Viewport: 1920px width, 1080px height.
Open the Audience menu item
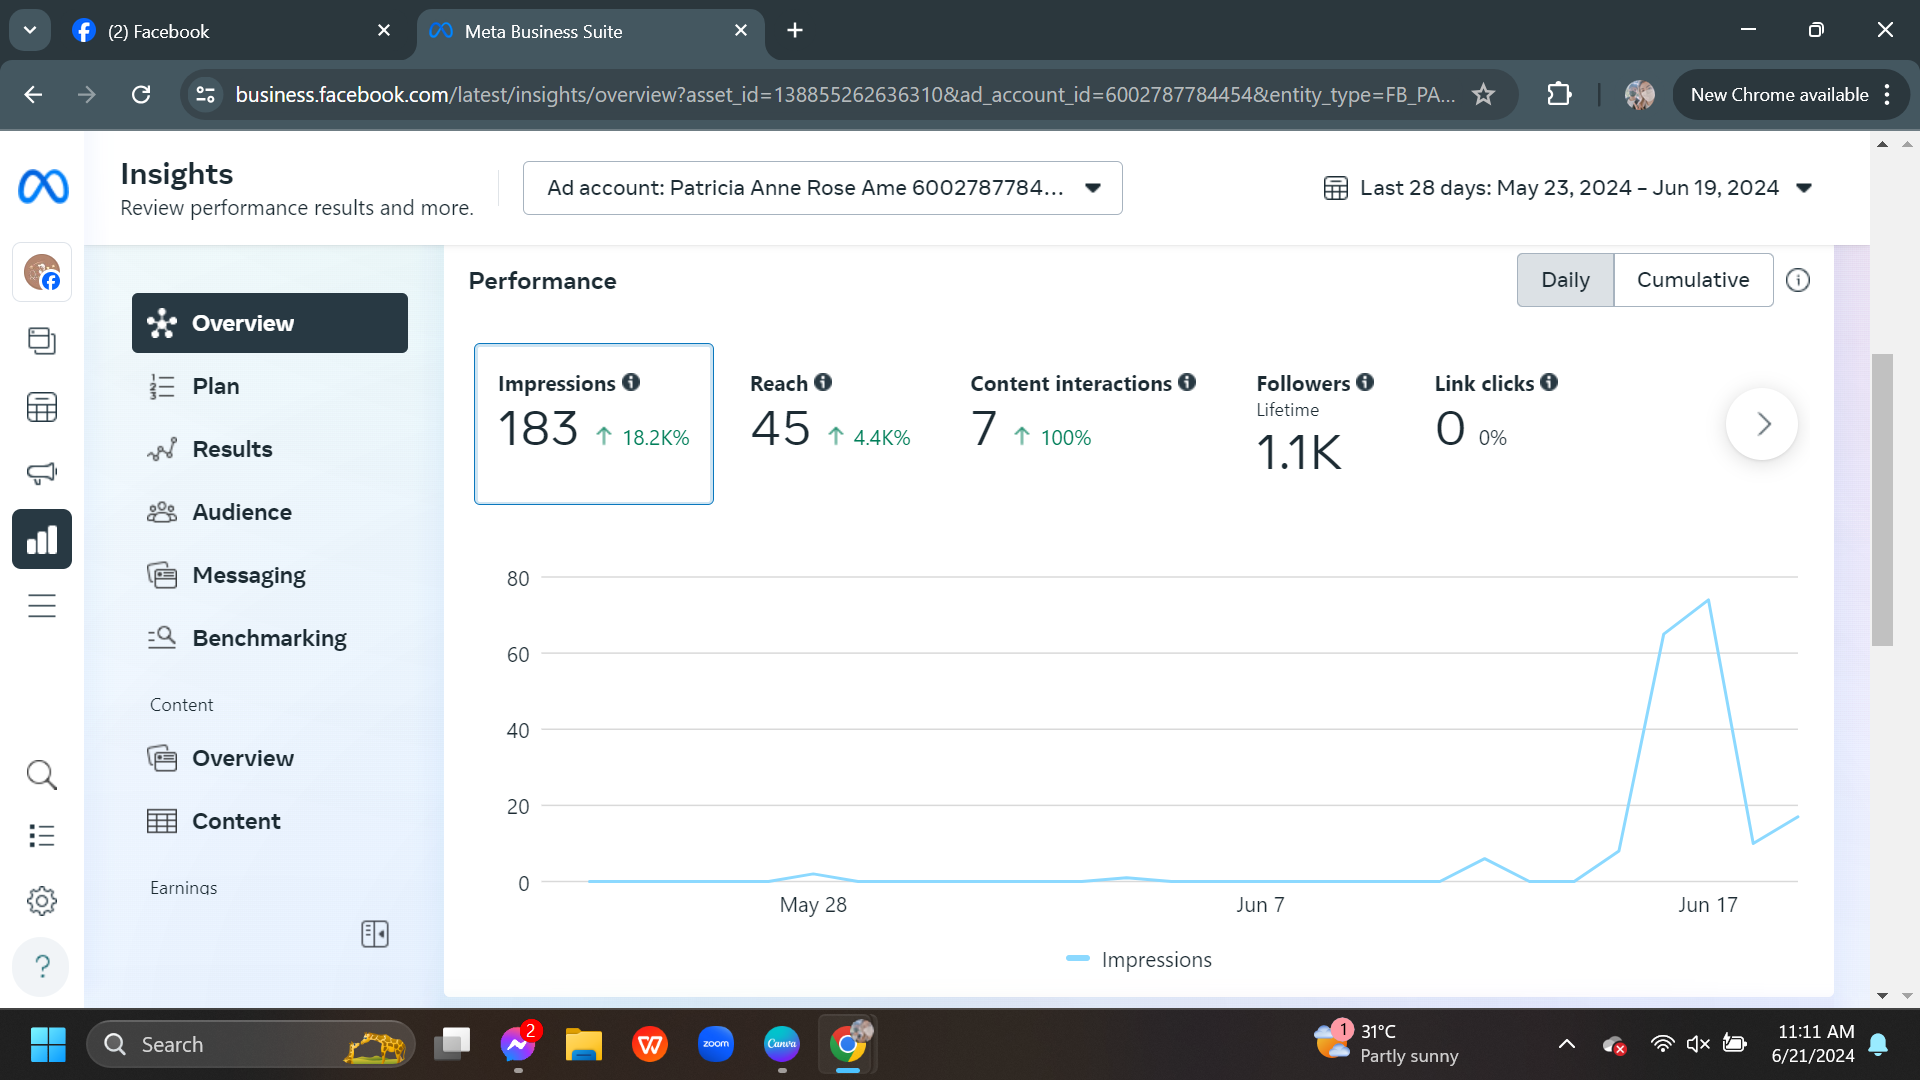pos(242,512)
